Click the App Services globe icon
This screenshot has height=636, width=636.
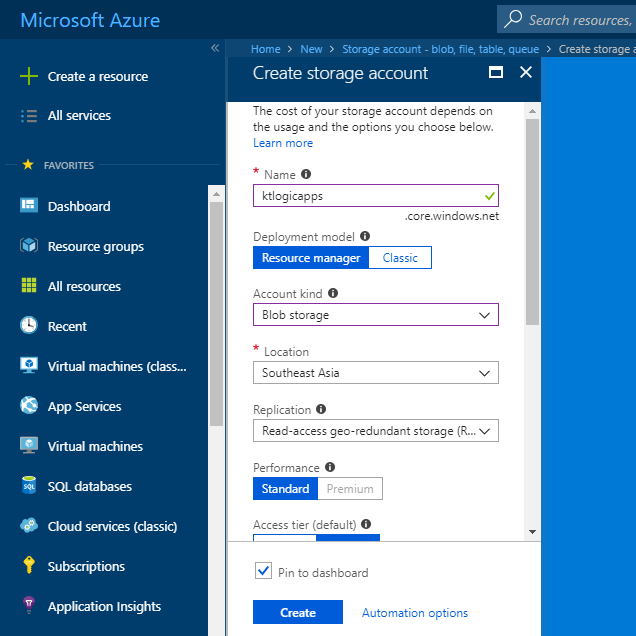coord(29,405)
